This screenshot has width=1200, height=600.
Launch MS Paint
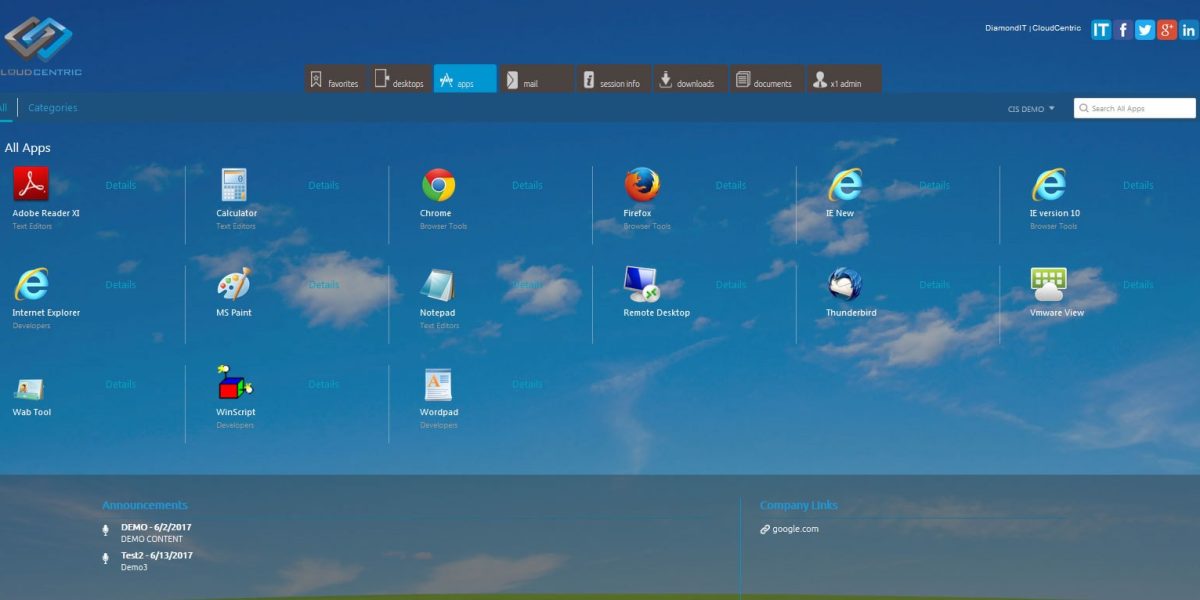pyautogui.click(x=233, y=285)
